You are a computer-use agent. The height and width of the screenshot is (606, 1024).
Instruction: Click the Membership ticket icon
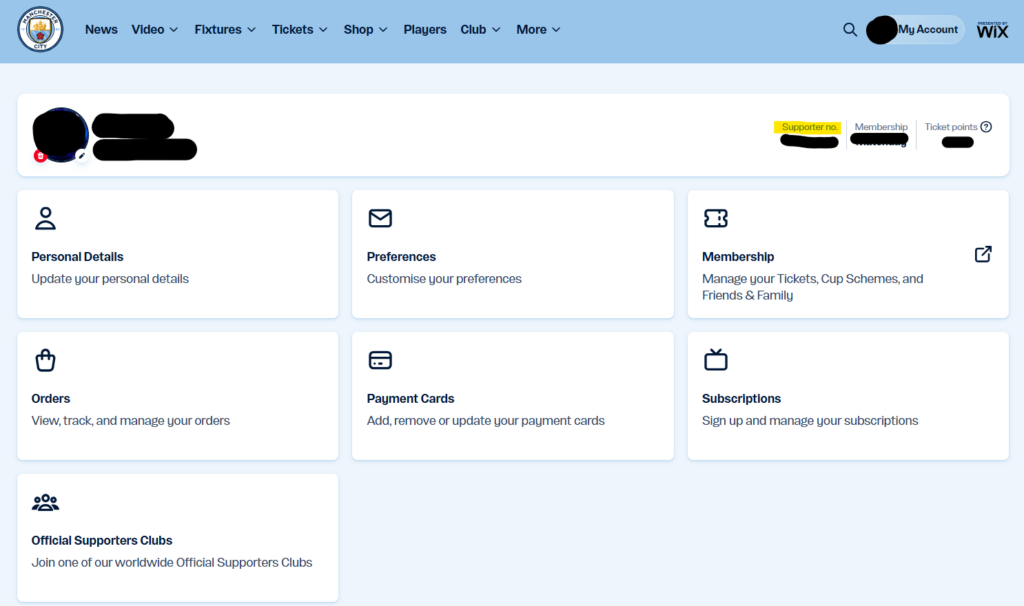pyautogui.click(x=715, y=218)
